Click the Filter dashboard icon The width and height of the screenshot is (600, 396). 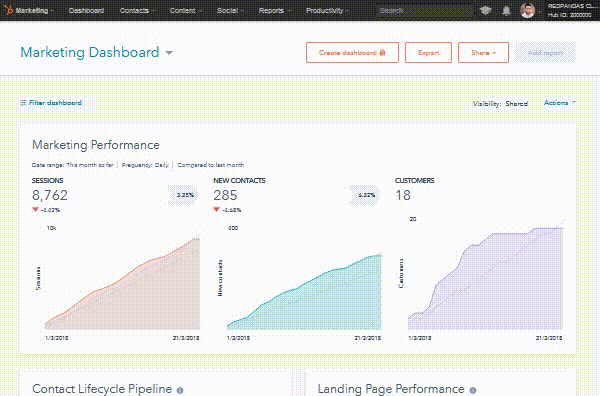(x=23, y=103)
